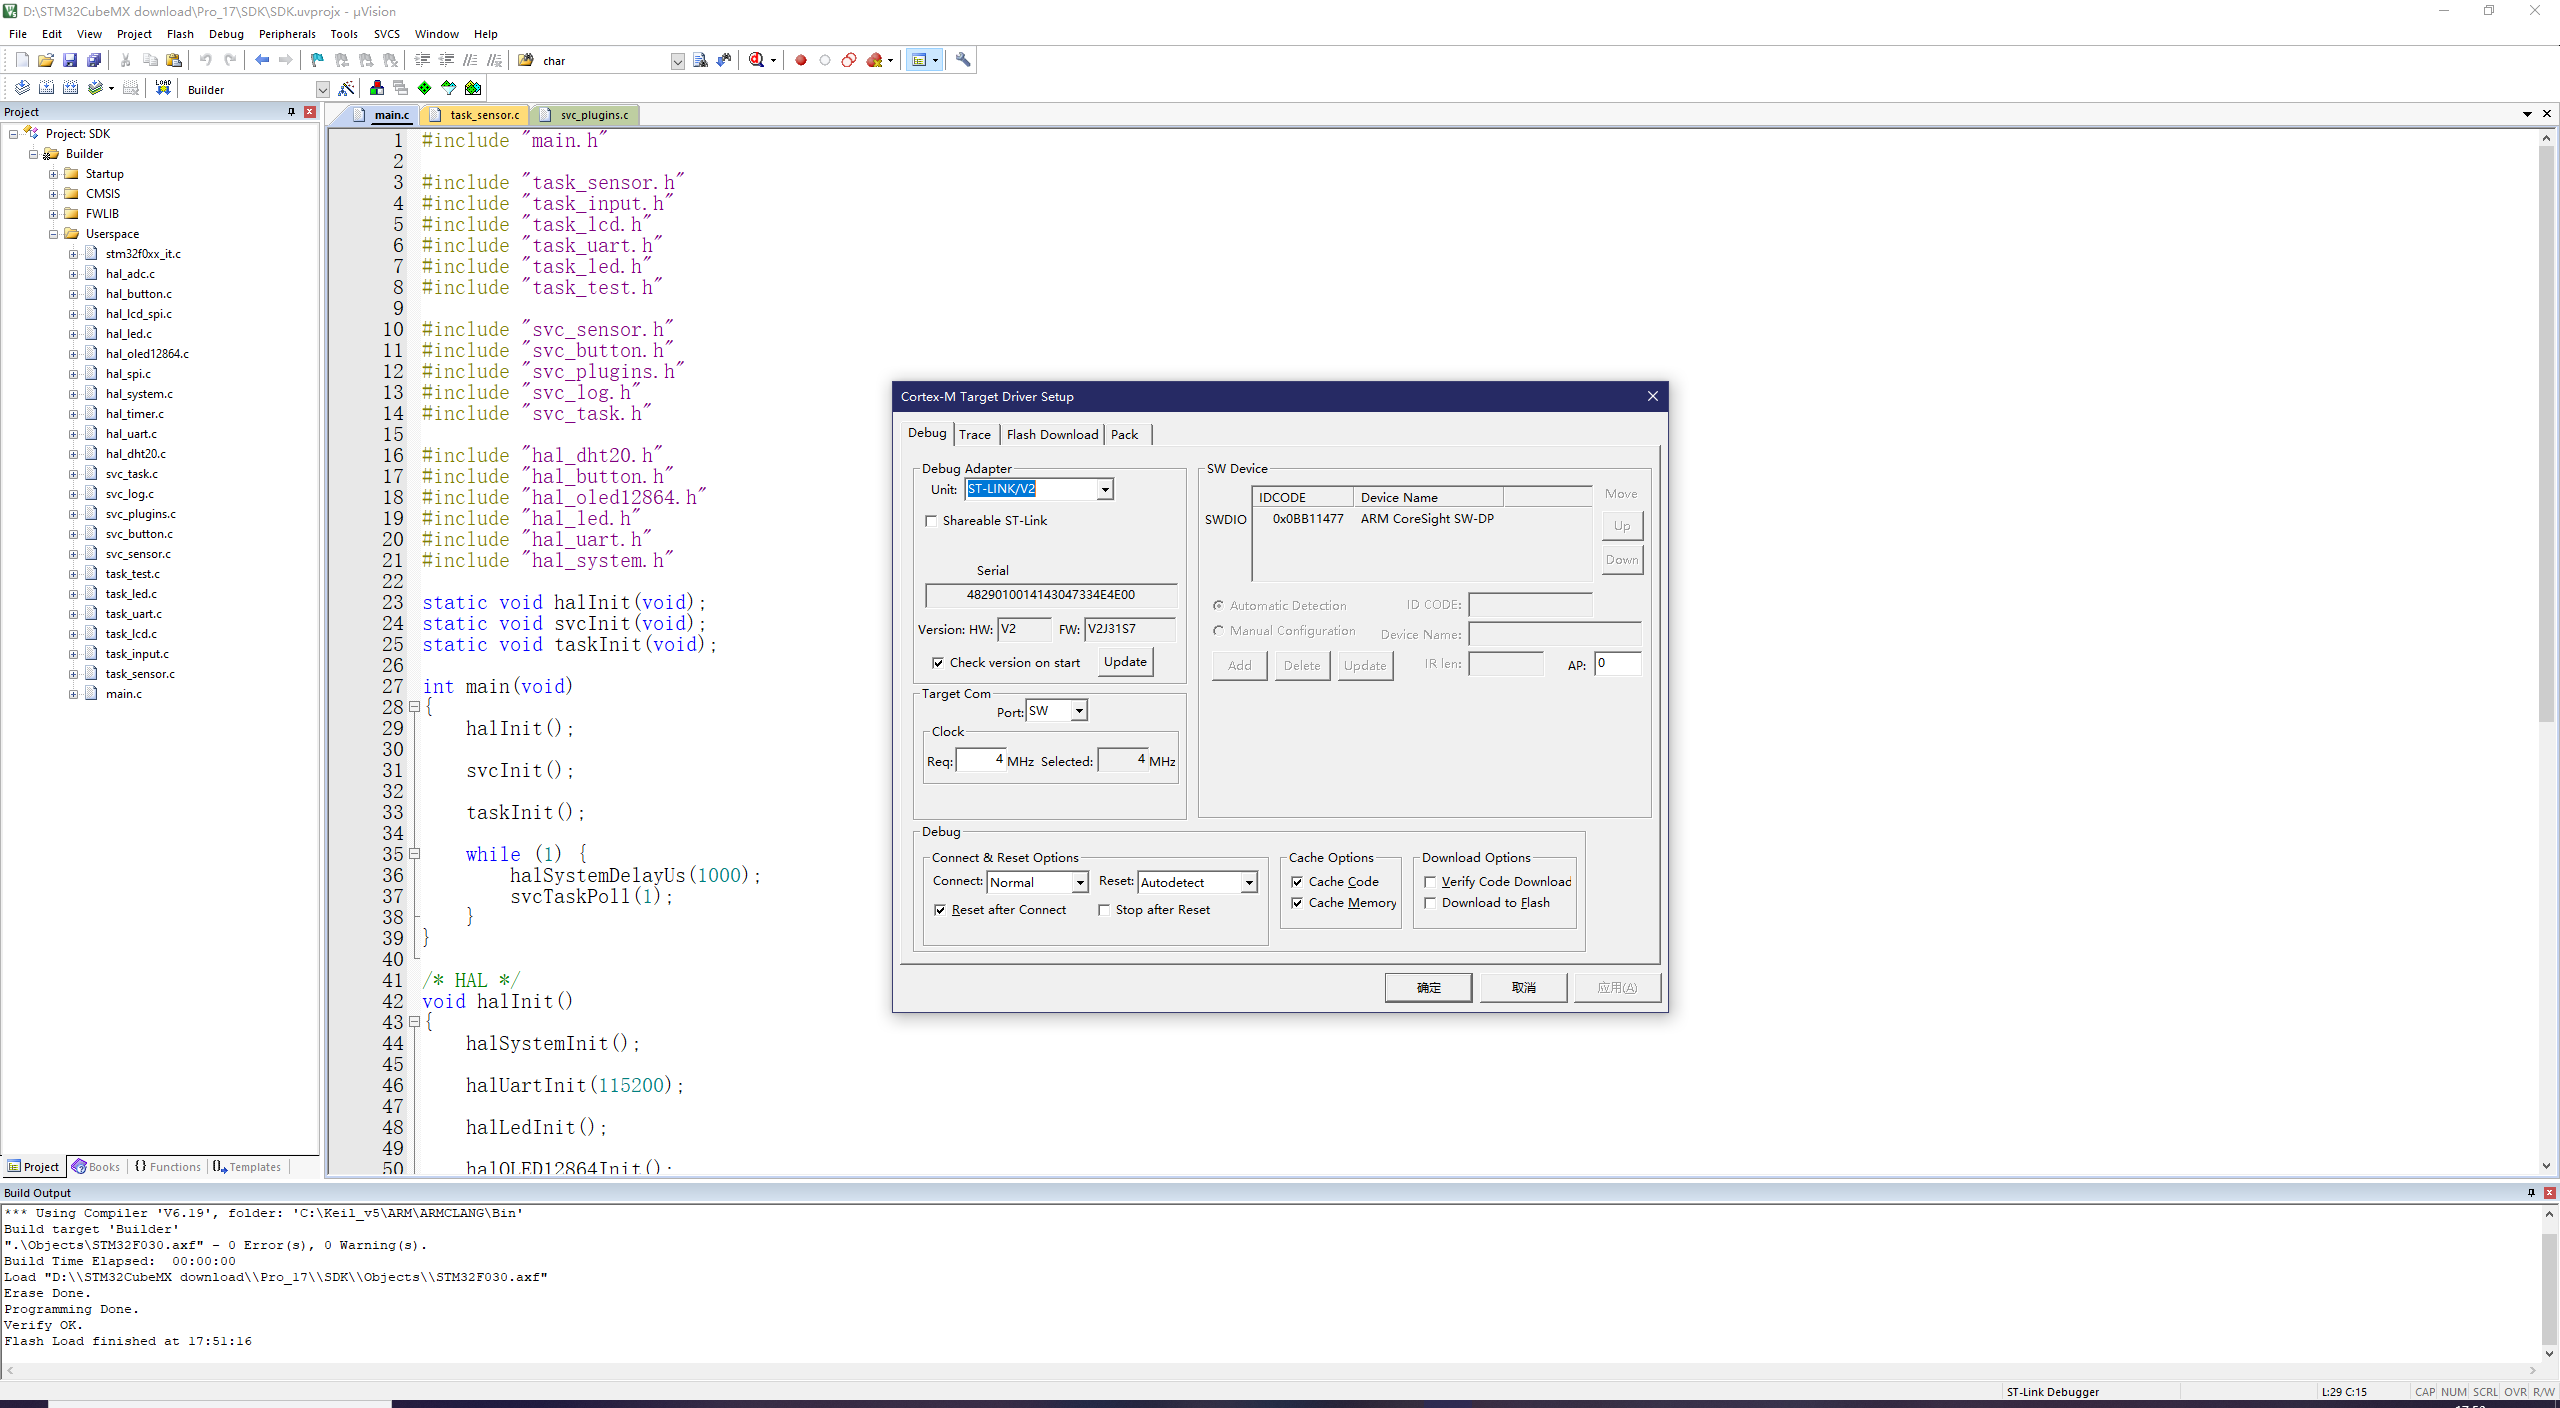Open the Peripherals menu
The width and height of the screenshot is (2560, 1408).
pos(287,34)
